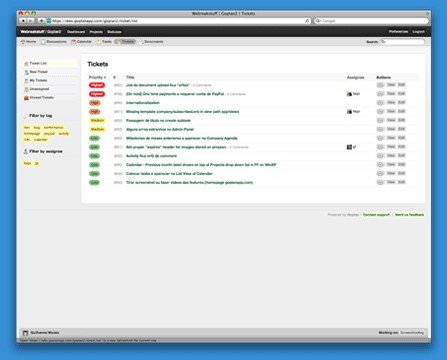Click View in the 'Set proper expires' row
The height and width of the screenshot is (360, 447).
(x=391, y=147)
